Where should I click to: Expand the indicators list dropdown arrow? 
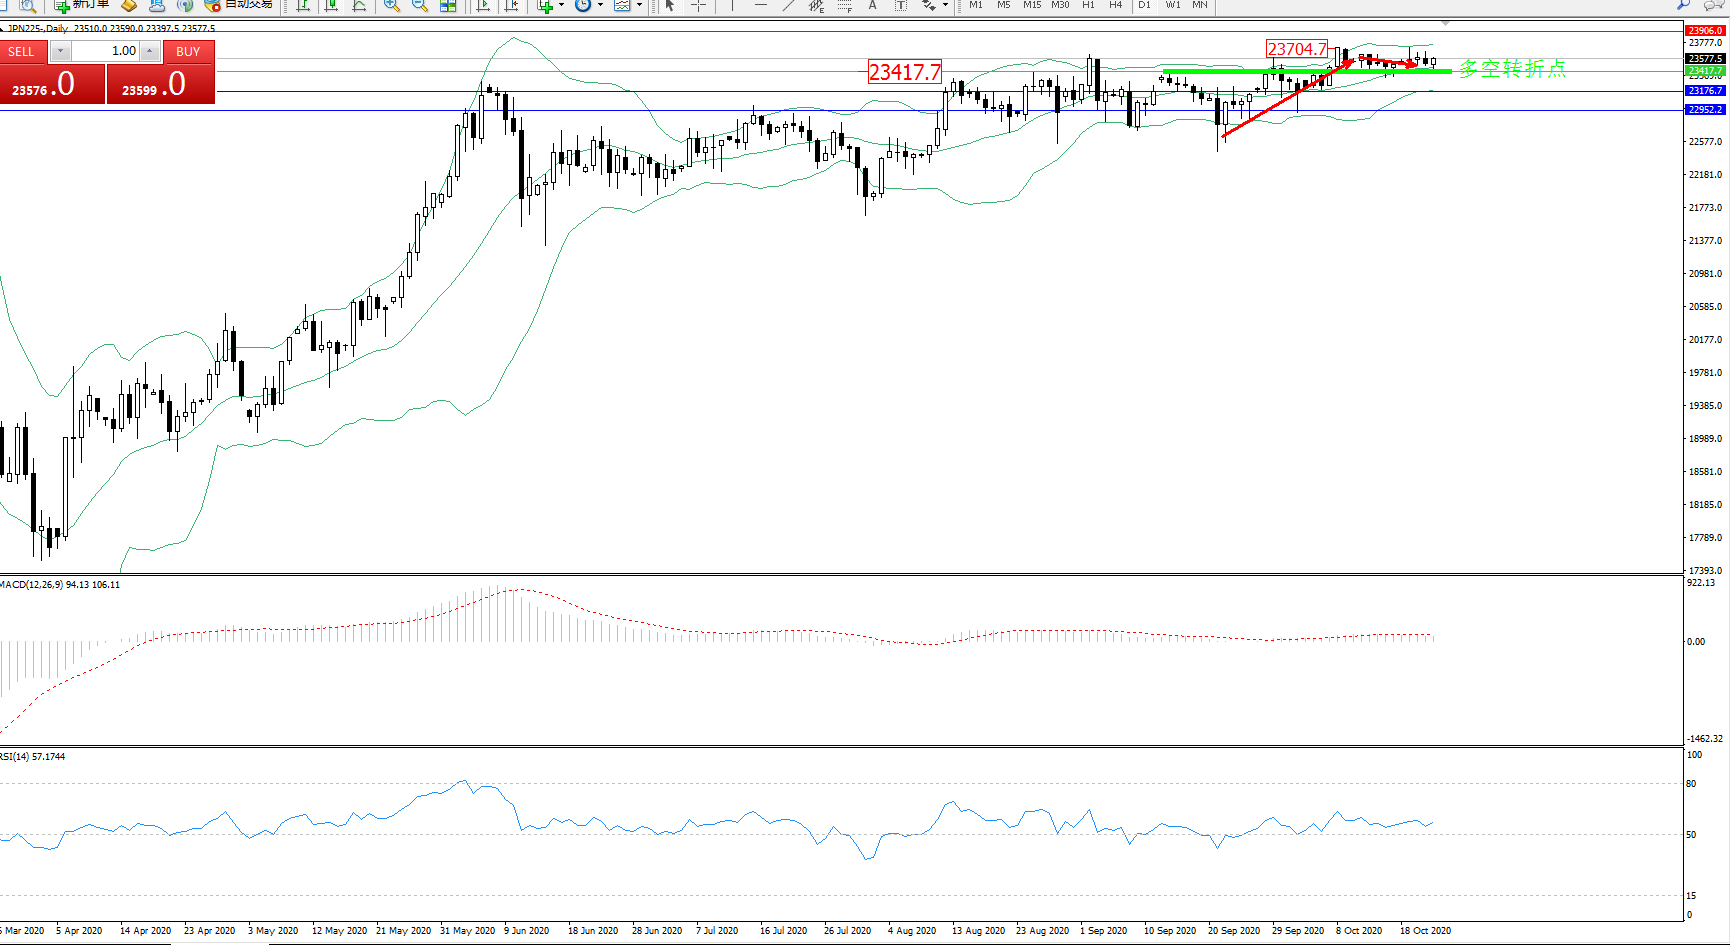pos(561,5)
